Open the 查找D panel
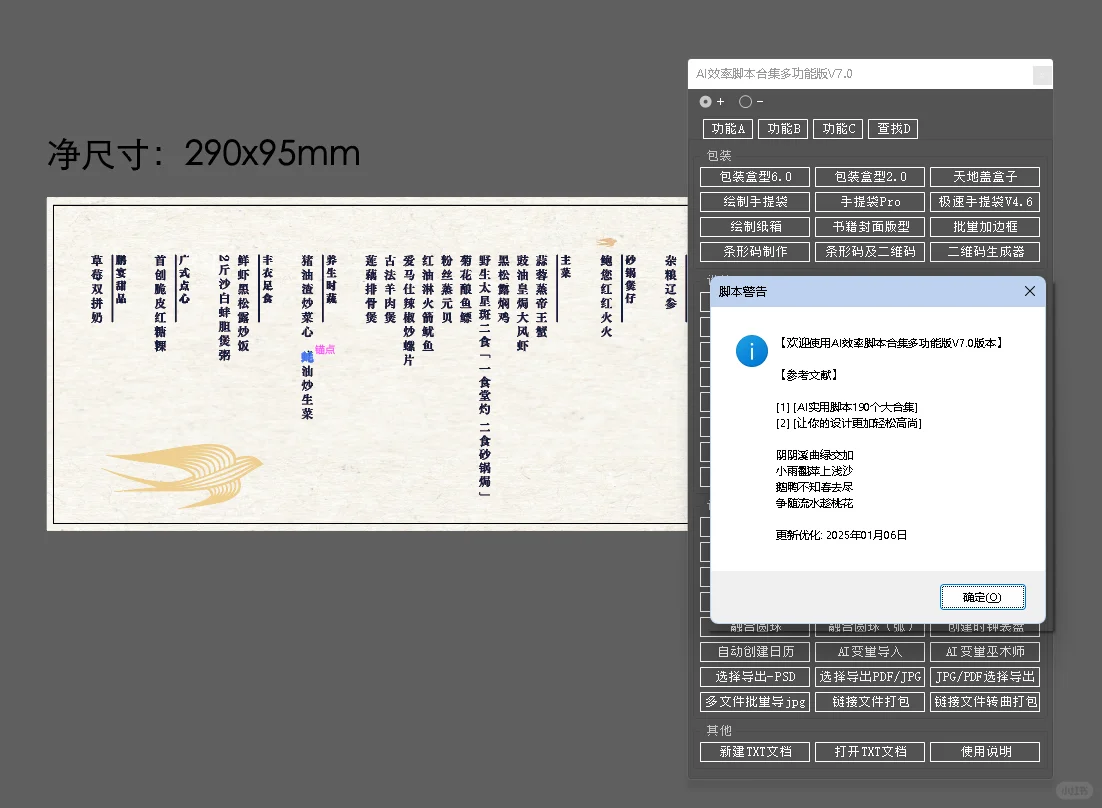The image size is (1102, 808). tap(890, 128)
